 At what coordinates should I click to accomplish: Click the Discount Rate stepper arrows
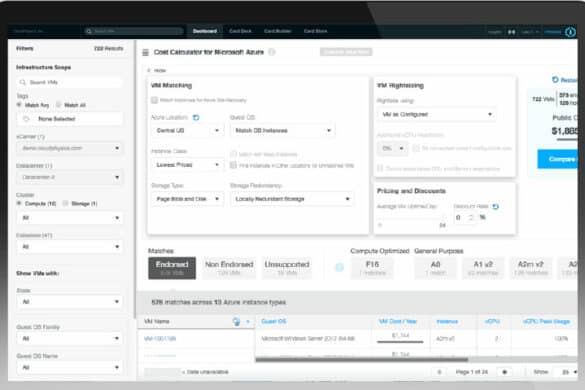471,218
